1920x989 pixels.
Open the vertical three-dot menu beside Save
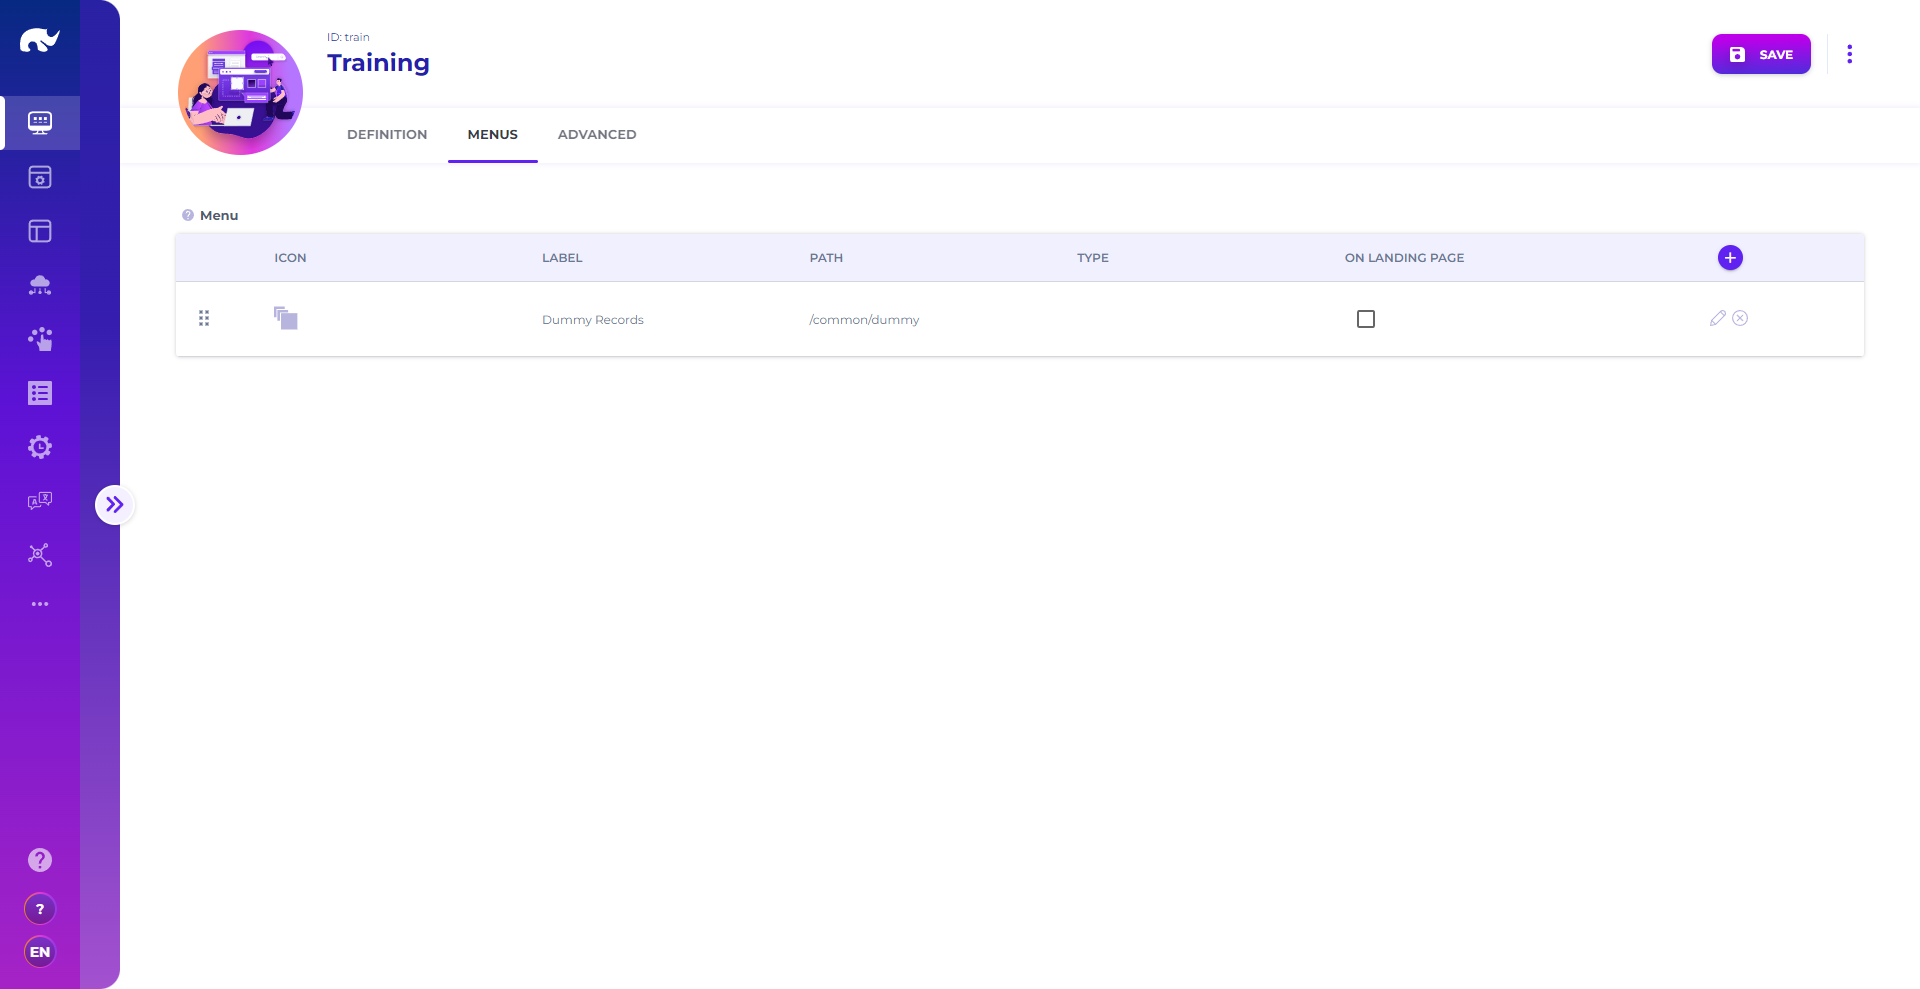coord(1849,54)
